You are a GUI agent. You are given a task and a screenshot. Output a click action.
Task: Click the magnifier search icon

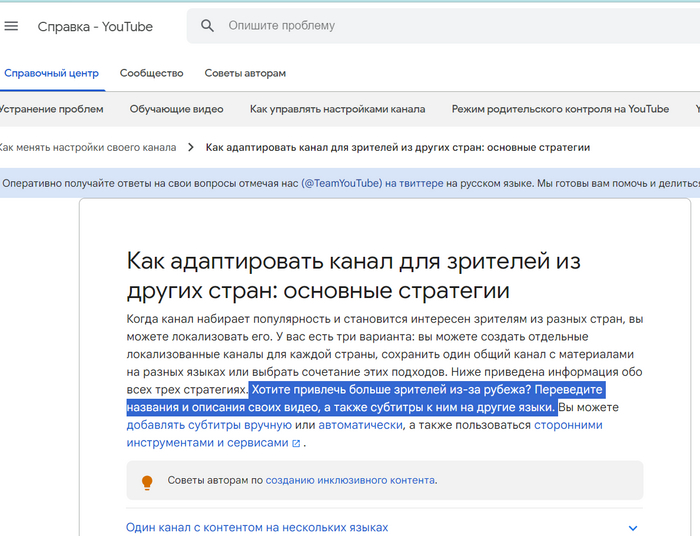click(207, 26)
